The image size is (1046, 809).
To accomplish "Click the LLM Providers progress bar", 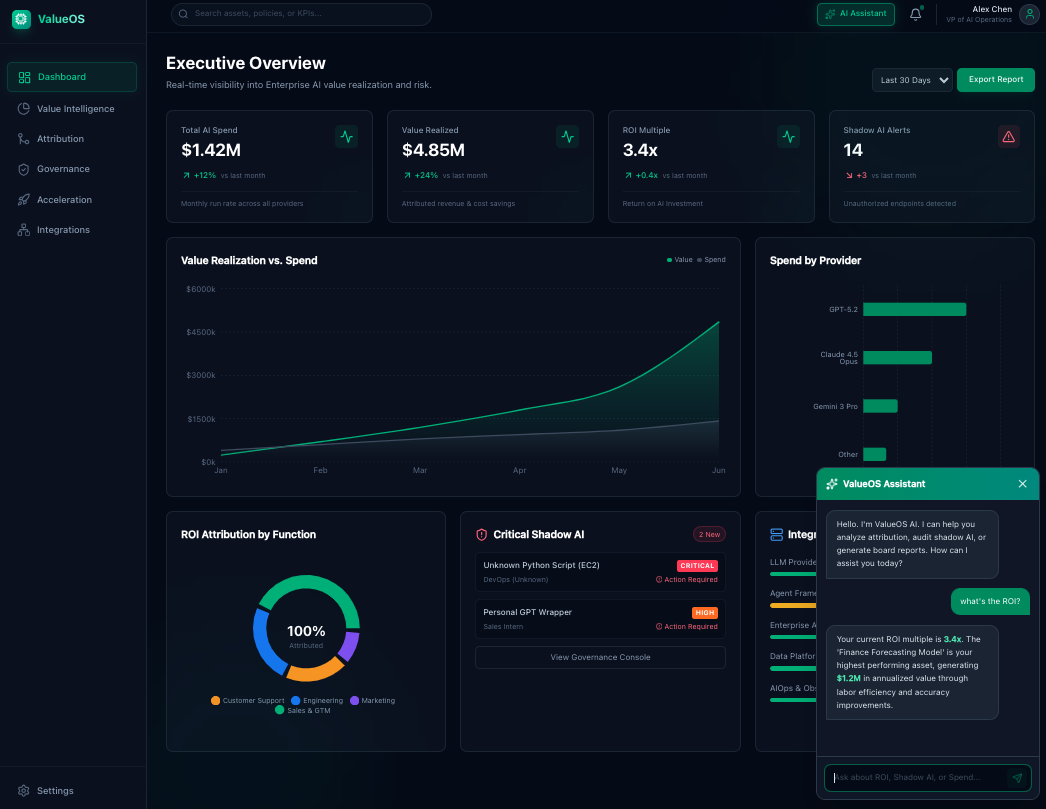I will tap(793, 574).
